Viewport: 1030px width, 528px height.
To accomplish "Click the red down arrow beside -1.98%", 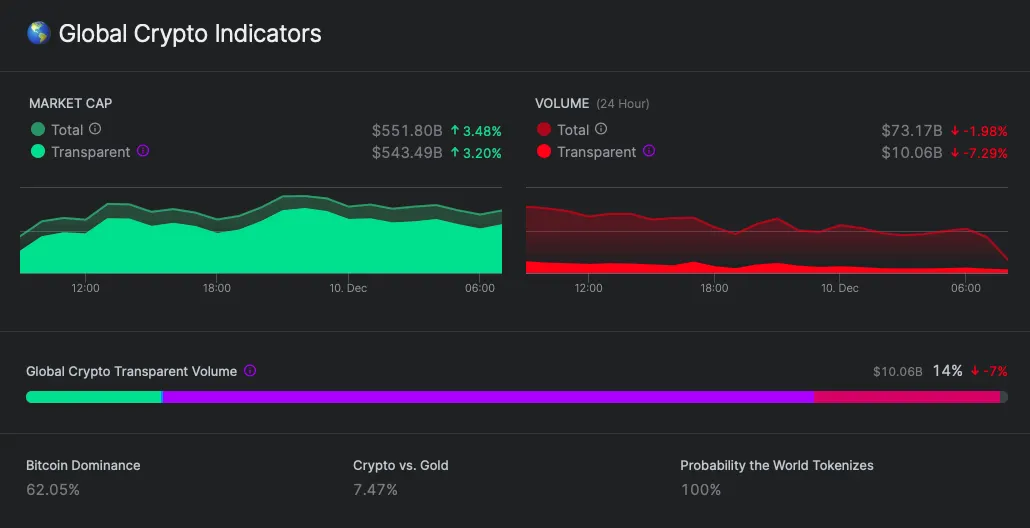I will pos(955,131).
